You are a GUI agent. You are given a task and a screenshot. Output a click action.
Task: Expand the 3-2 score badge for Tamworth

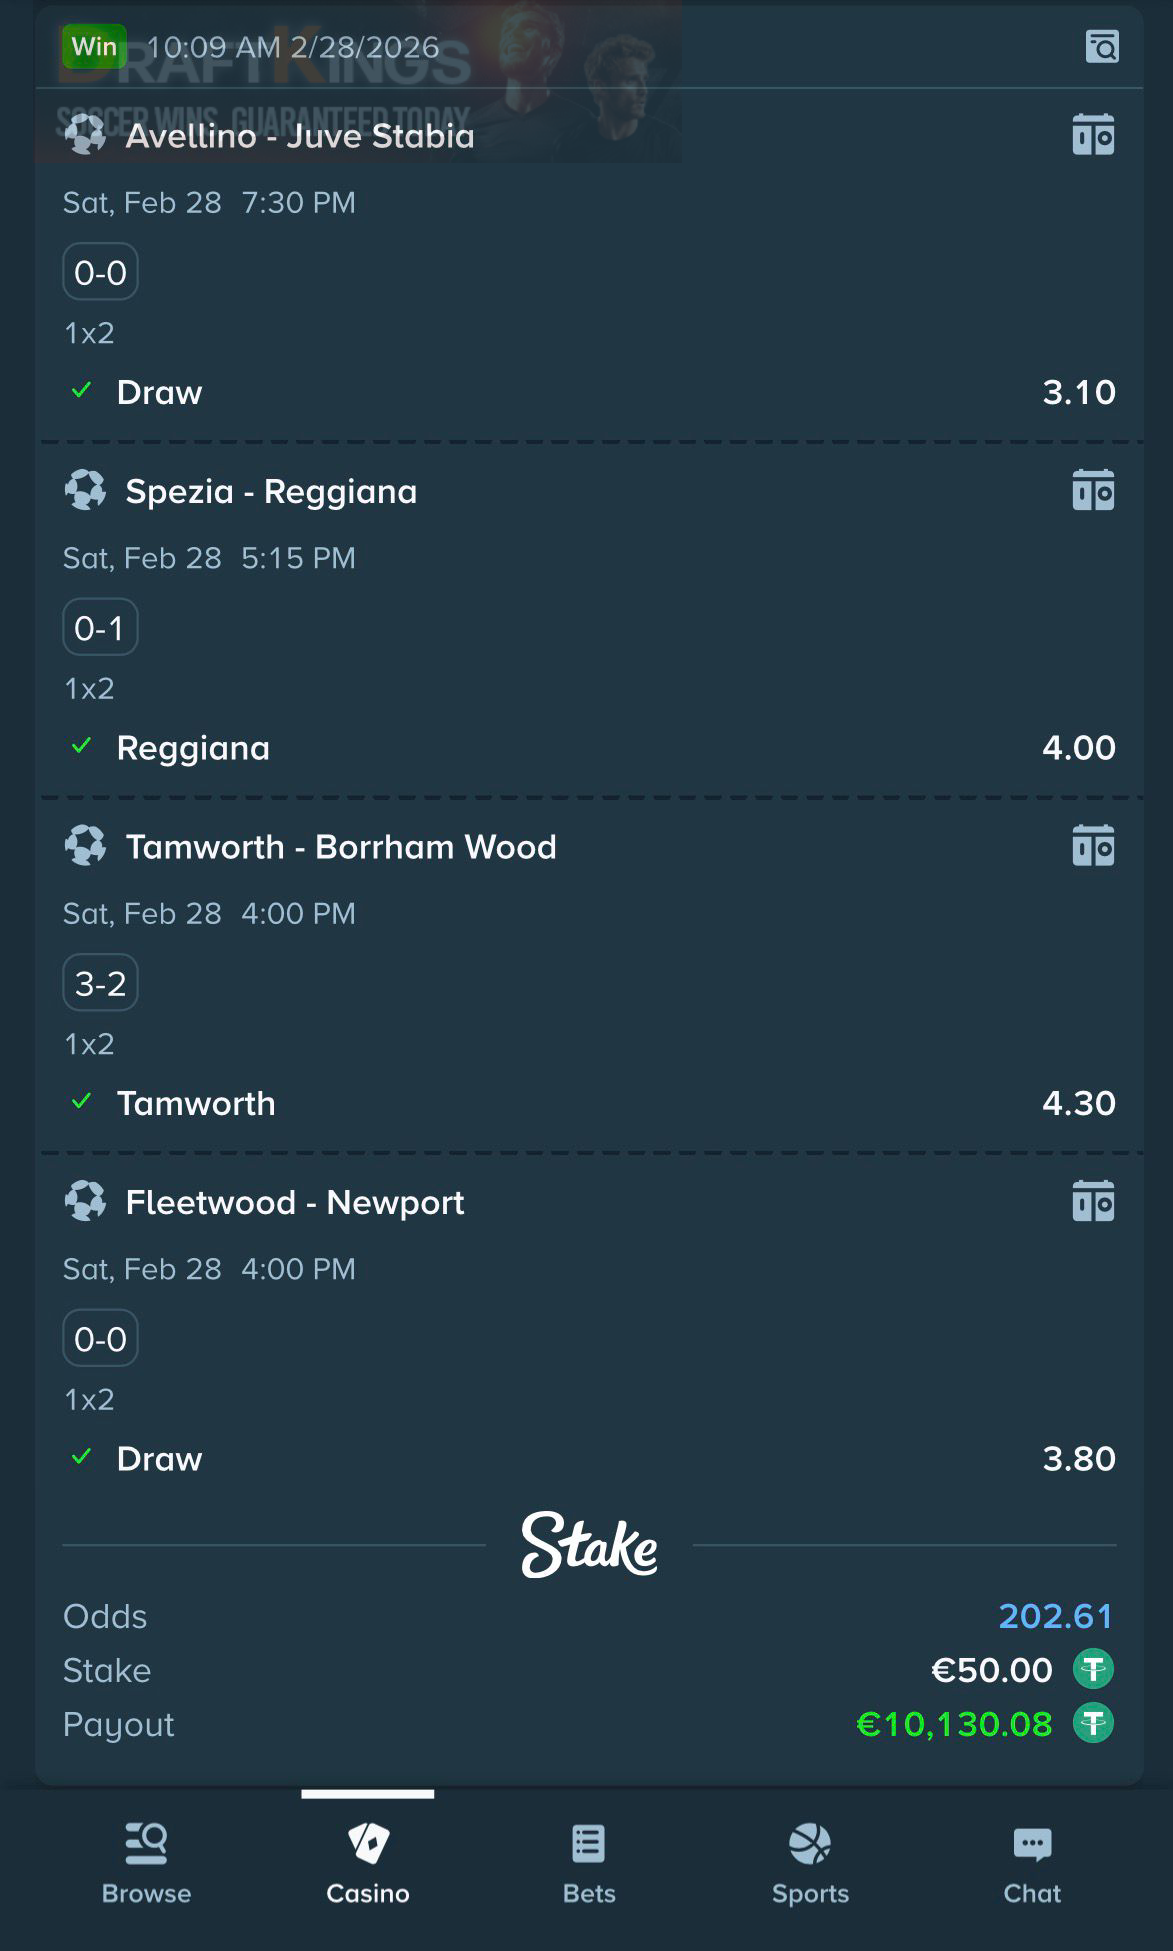pyautogui.click(x=100, y=982)
